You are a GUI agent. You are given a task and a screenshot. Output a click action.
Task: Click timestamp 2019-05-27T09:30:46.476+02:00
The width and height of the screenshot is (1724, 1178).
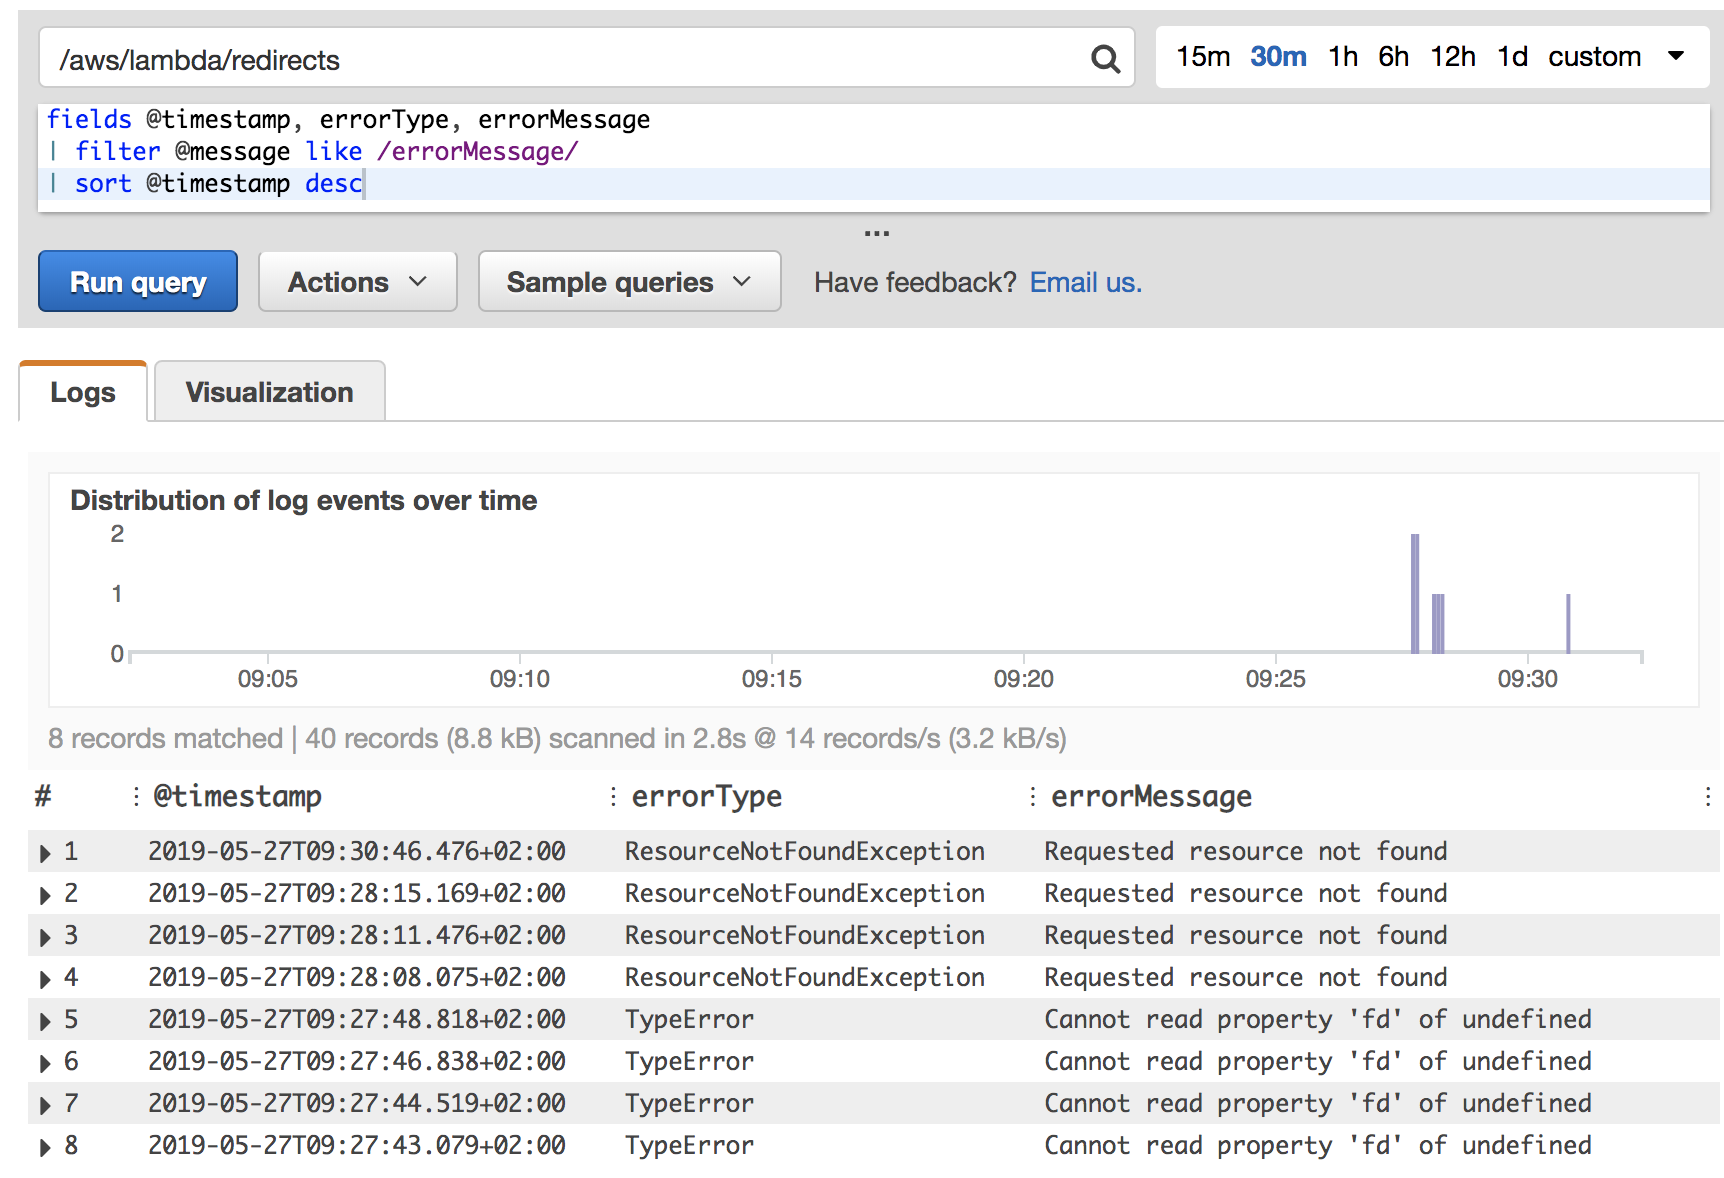tap(357, 851)
